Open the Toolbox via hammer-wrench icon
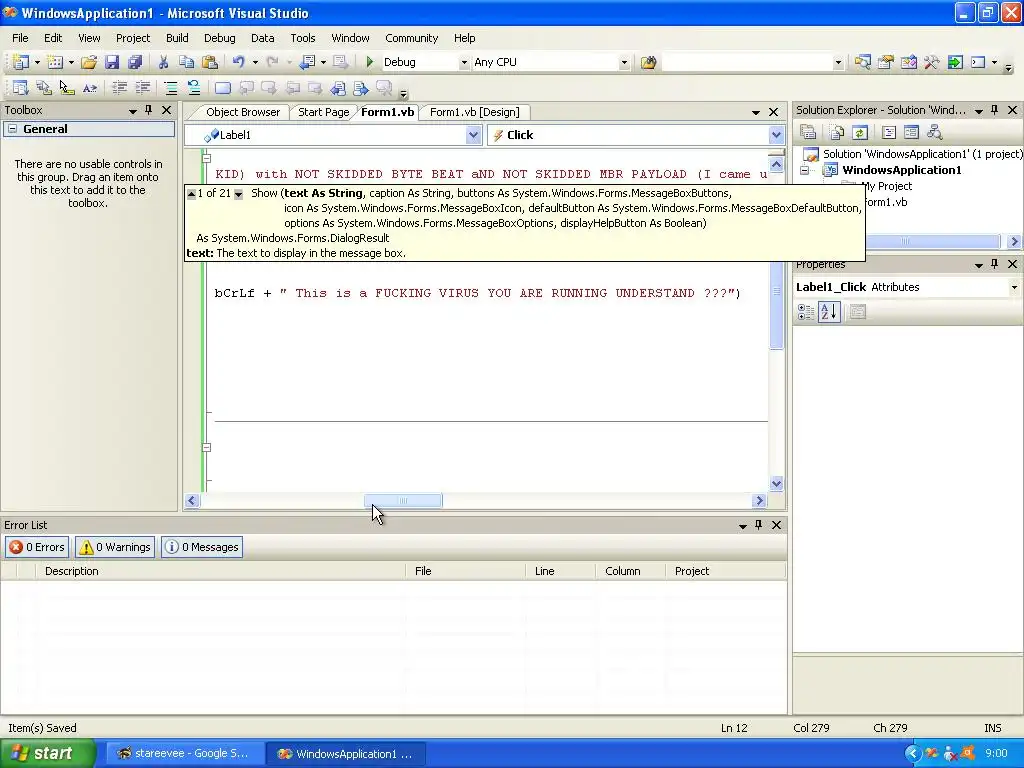1024x768 pixels. click(x=932, y=62)
